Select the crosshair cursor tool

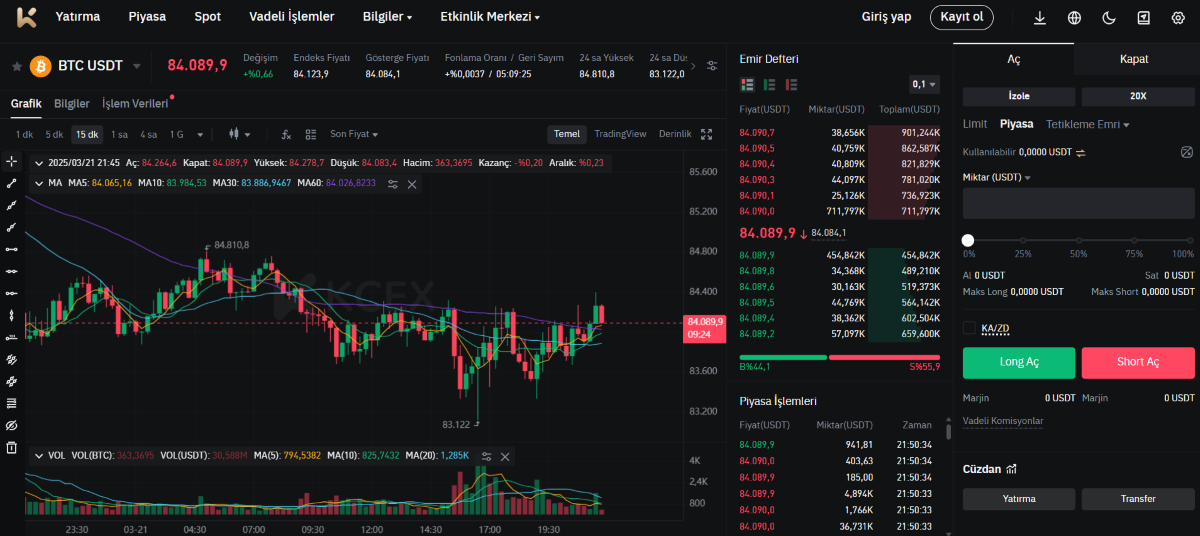point(12,161)
